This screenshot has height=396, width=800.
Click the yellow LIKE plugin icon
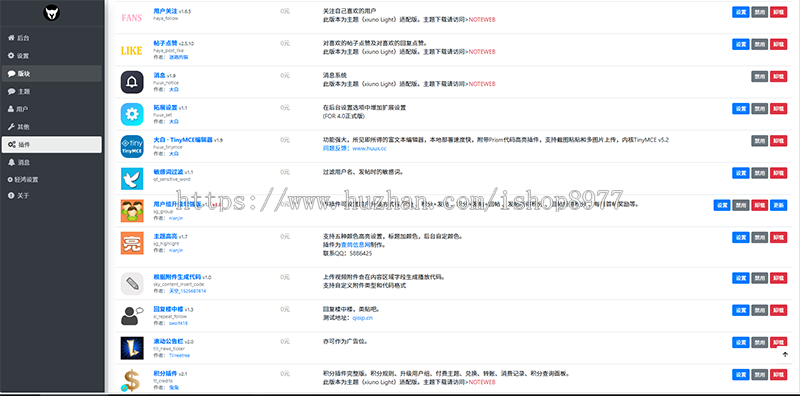coord(132,51)
